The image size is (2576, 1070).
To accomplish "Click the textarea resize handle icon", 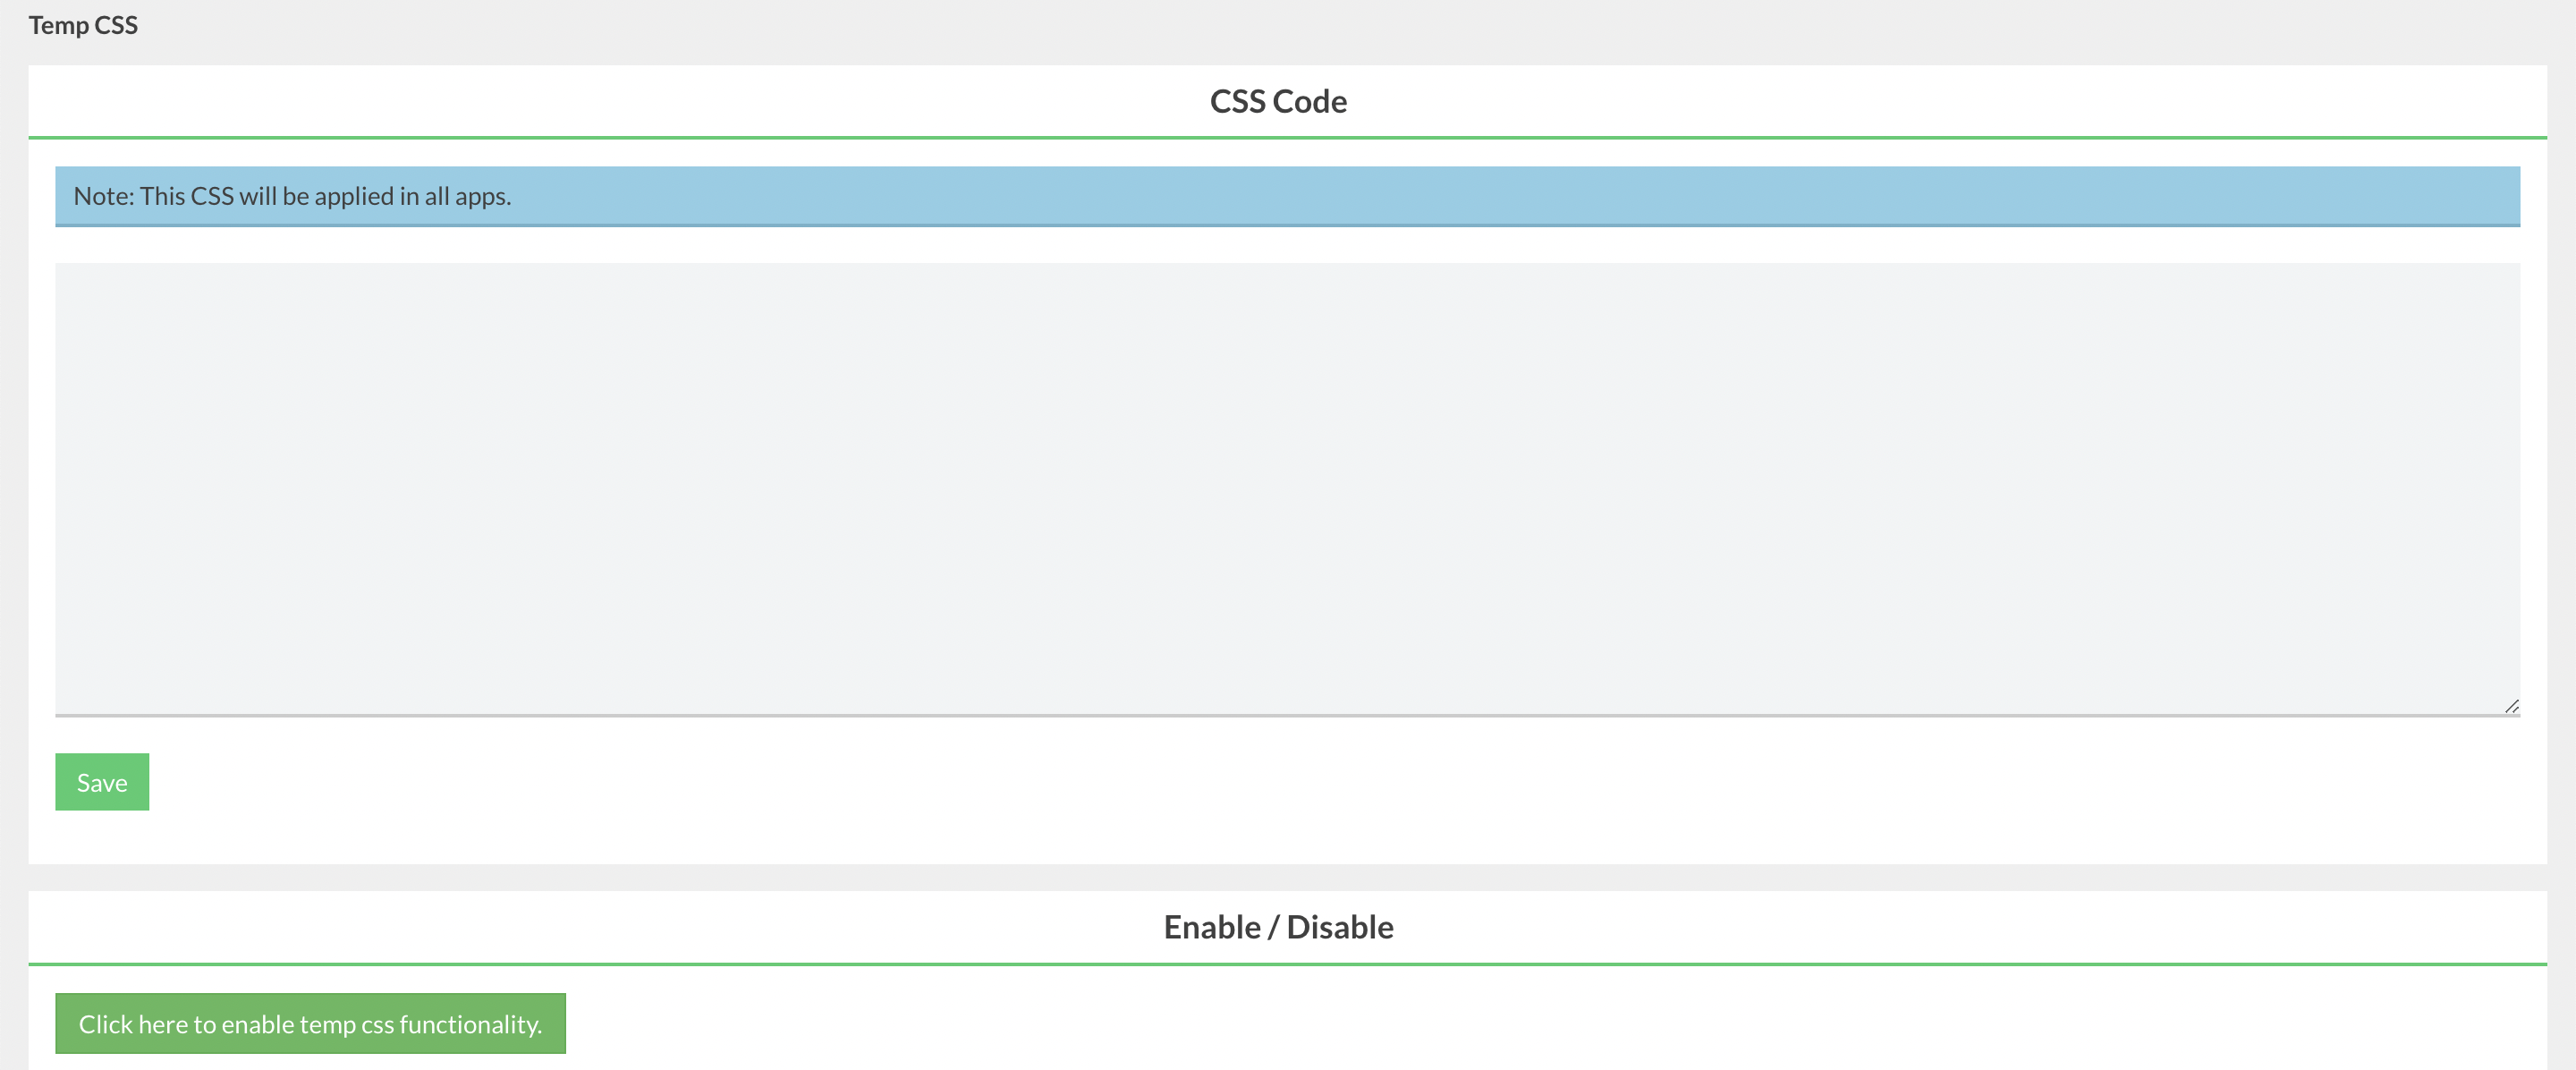I will coord(2511,706).
